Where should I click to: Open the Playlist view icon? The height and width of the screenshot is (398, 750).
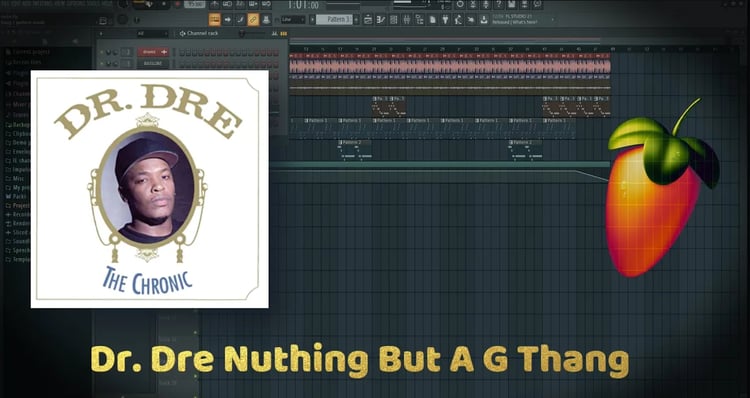(x=368, y=20)
